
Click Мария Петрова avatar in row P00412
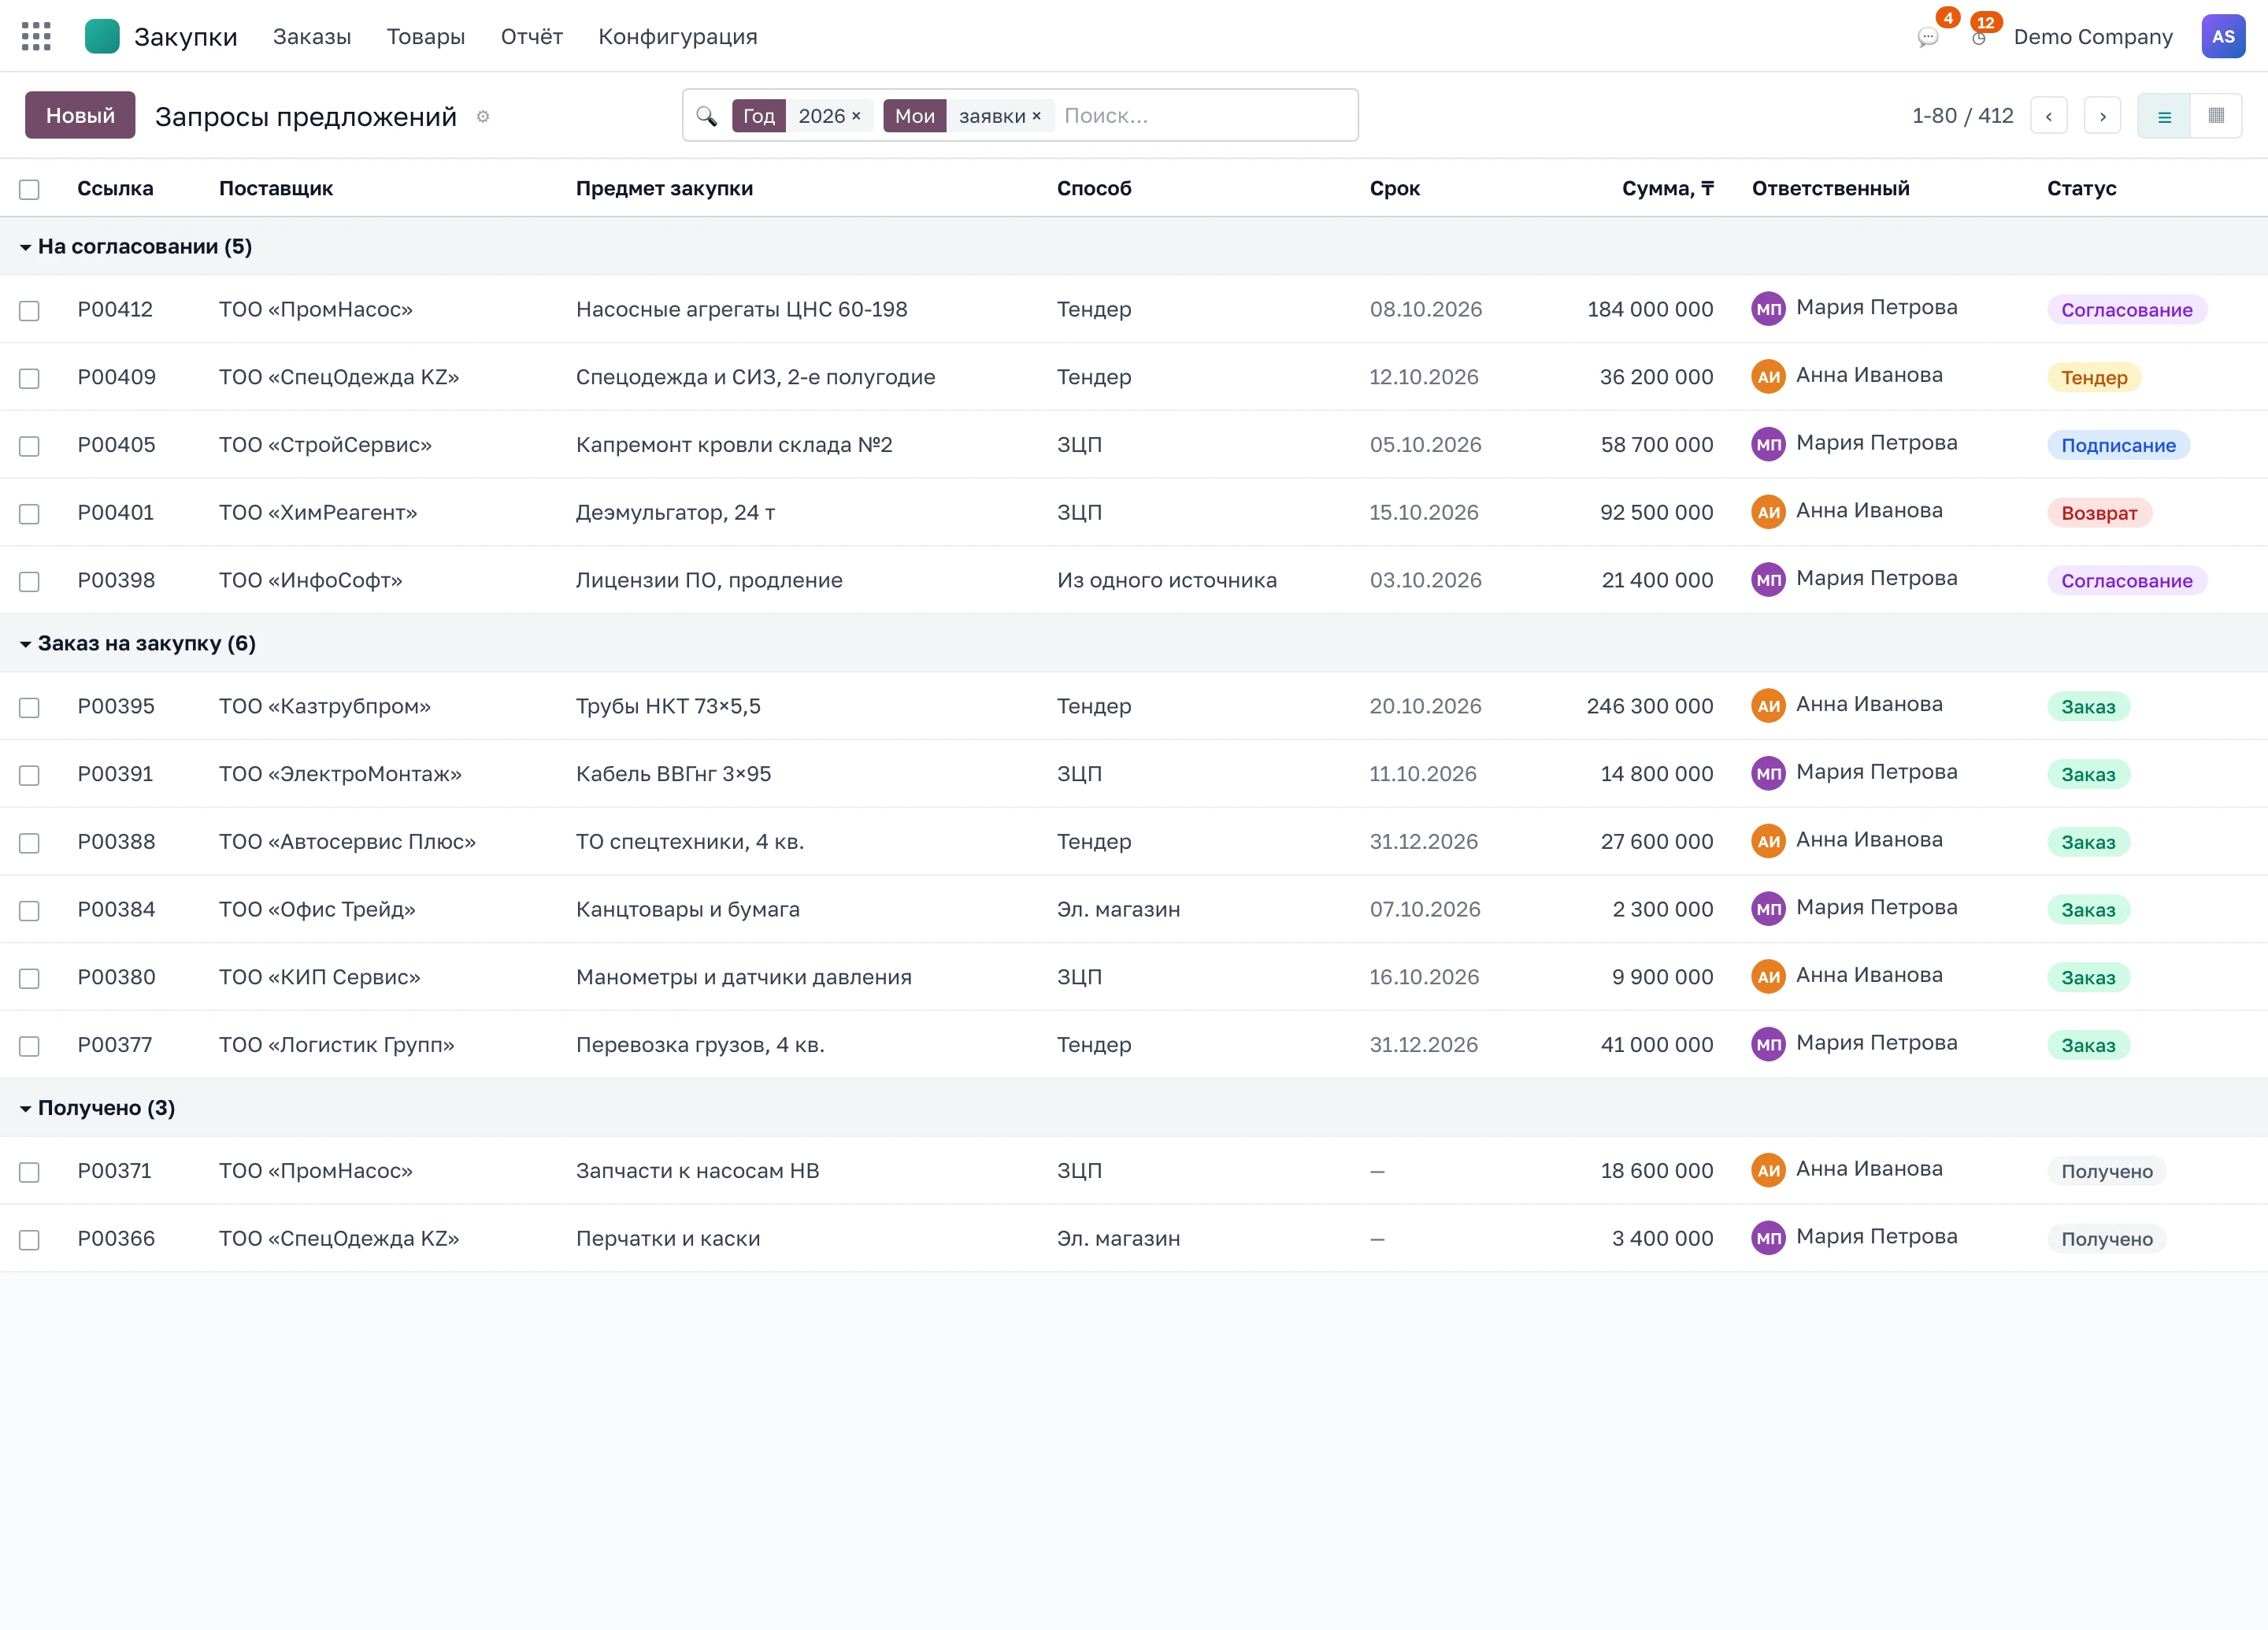(1768, 309)
